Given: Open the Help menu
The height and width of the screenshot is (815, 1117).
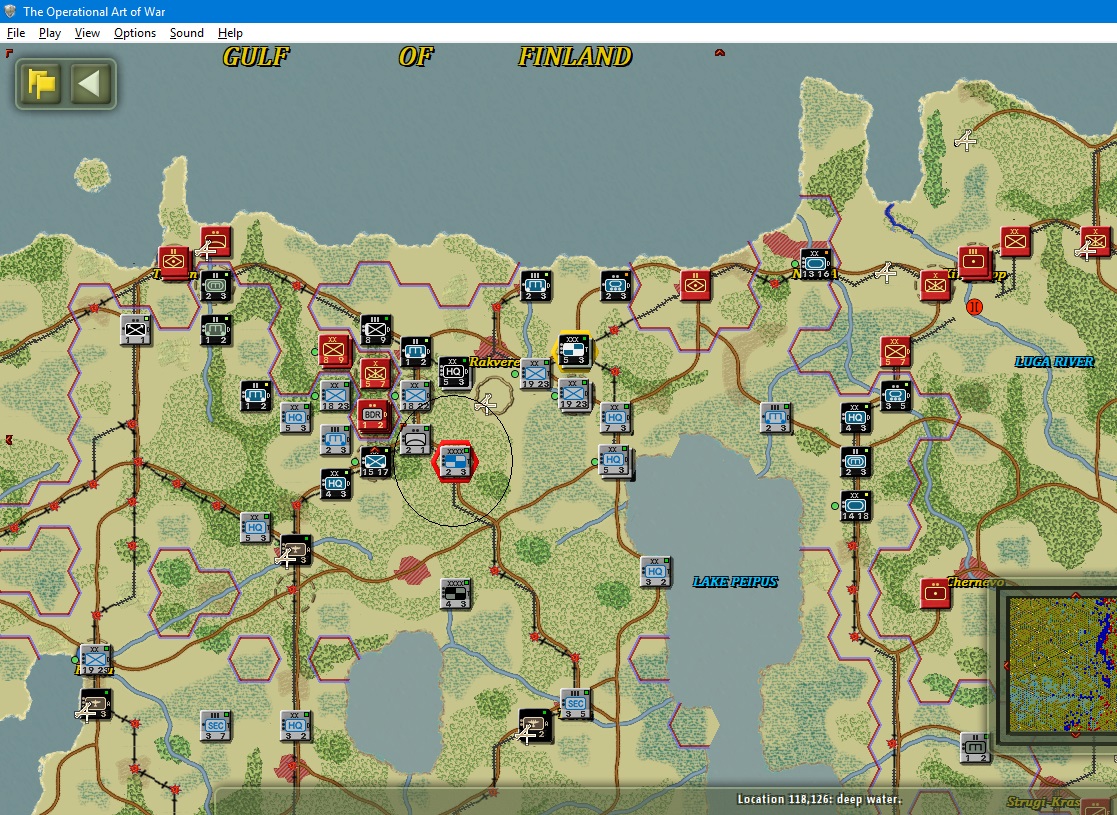Looking at the screenshot, I should coord(230,33).
